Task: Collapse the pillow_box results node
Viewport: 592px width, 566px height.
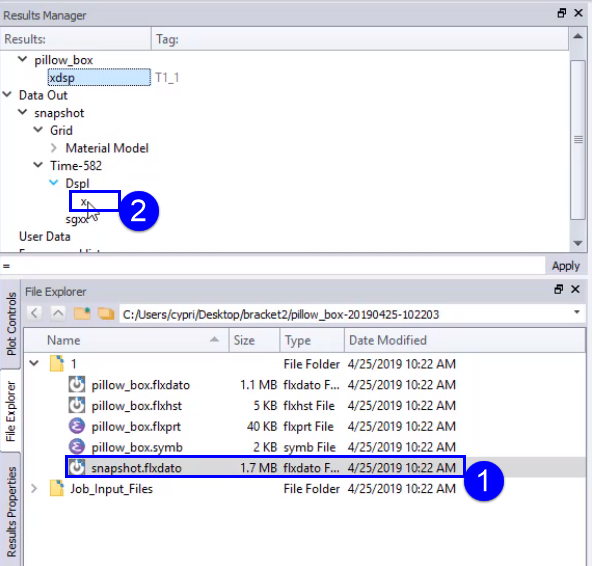Action: pyautogui.click(x=23, y=59)
